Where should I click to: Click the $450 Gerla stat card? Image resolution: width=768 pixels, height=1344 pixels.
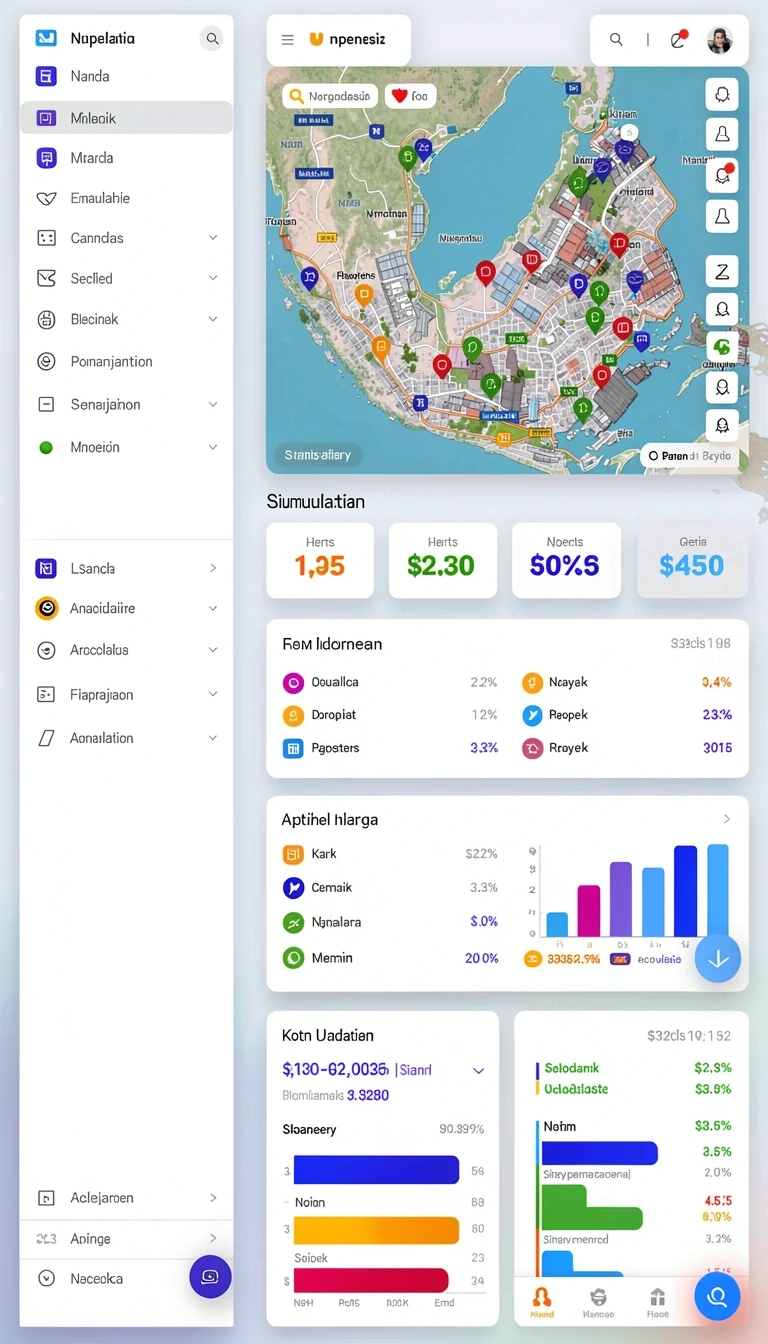click(x=692, y=560)
